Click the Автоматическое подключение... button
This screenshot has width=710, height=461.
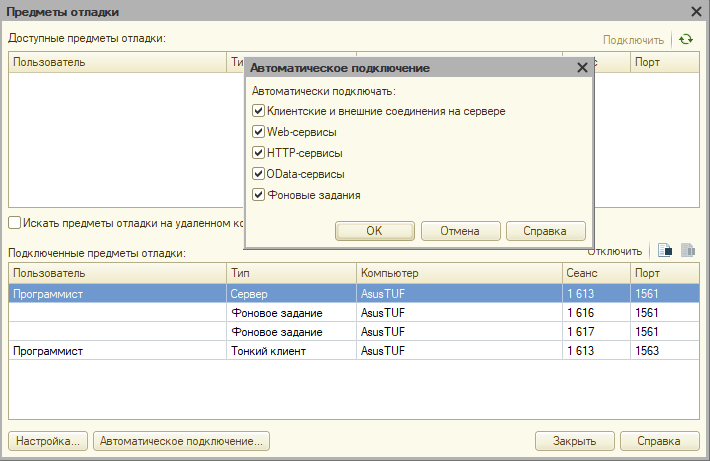click(182, 441)
